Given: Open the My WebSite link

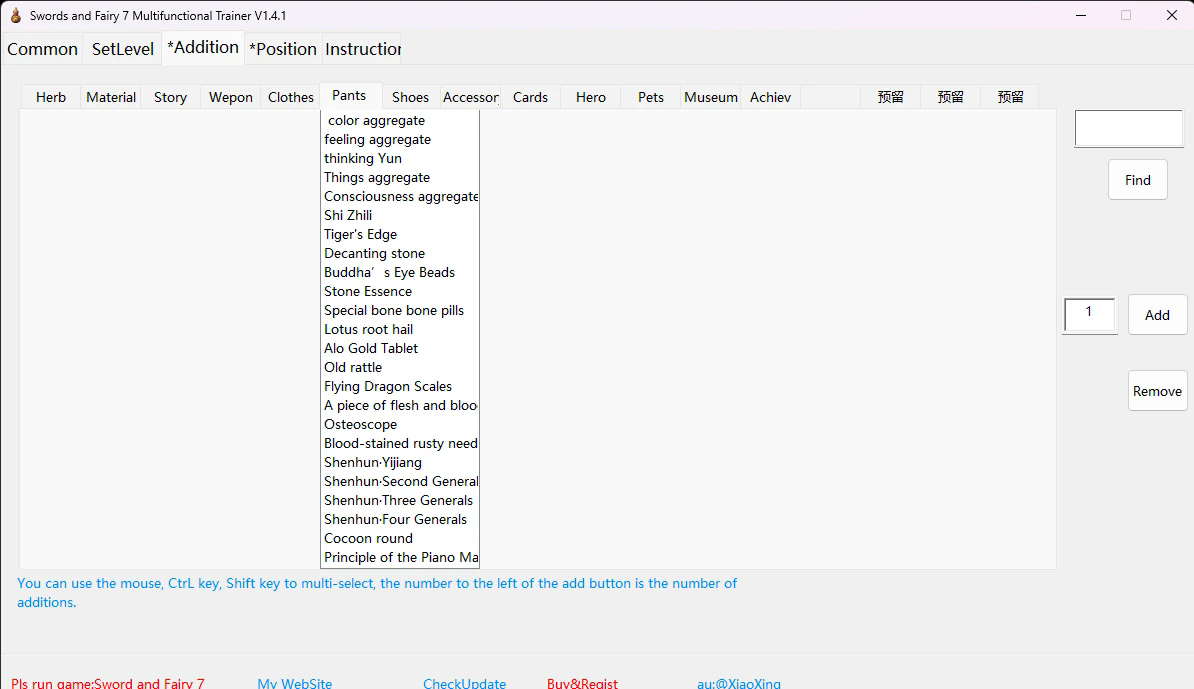Looking at the screenshot, I should point(295,683).
